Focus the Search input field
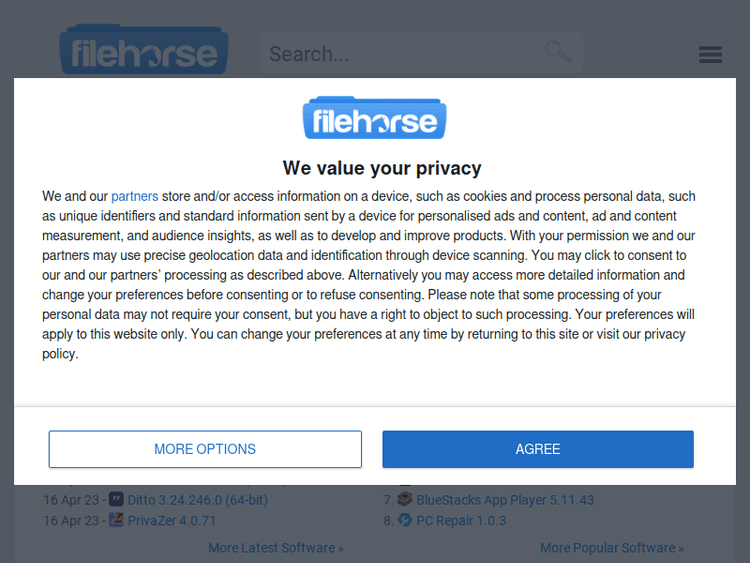Viewport: 750px width, 563px height. click(x=400, y=54)
